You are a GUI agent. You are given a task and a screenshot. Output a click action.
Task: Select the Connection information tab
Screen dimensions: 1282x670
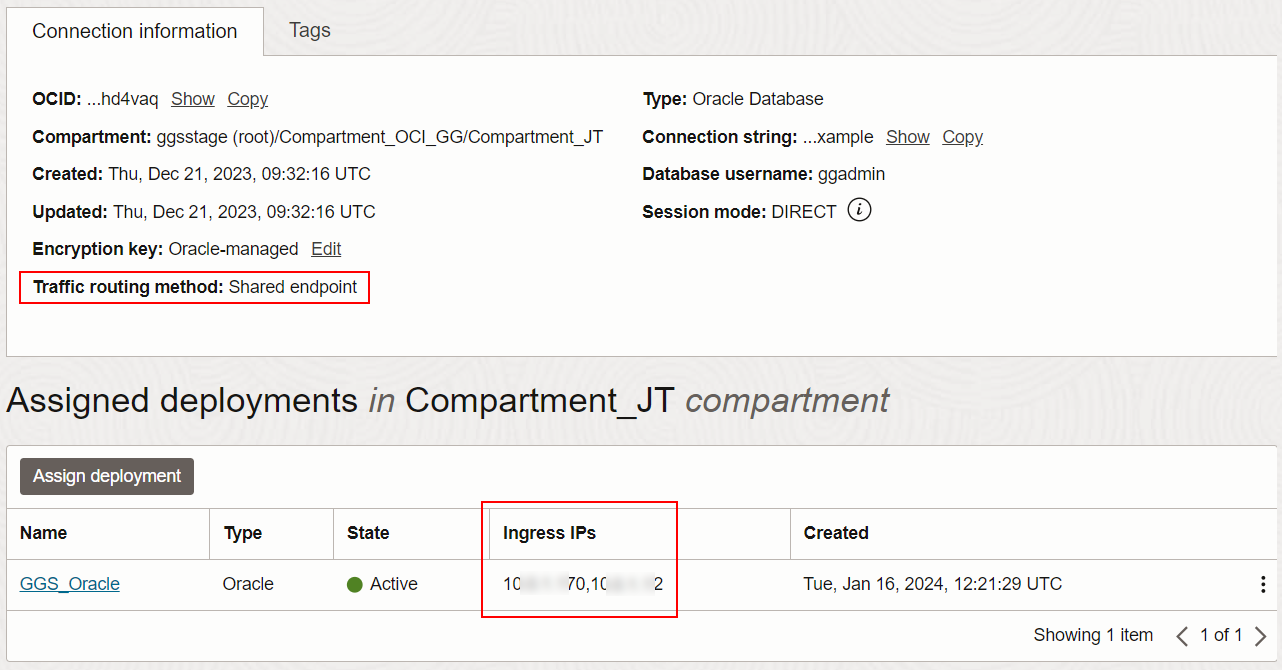pyautogui.click(x=134, y=30)
